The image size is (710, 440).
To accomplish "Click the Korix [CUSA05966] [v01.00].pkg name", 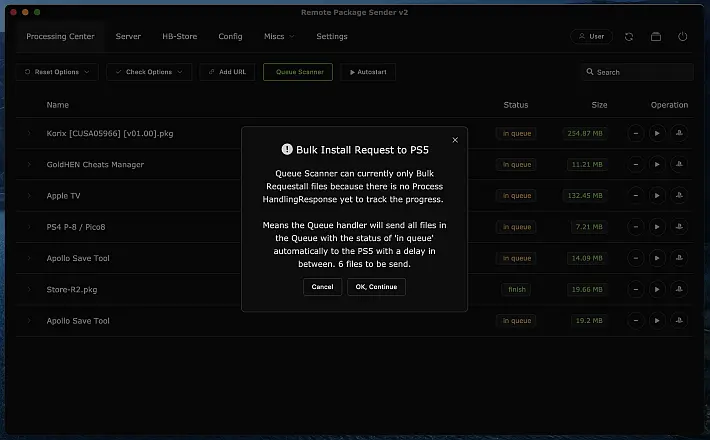I will point(110,134).
